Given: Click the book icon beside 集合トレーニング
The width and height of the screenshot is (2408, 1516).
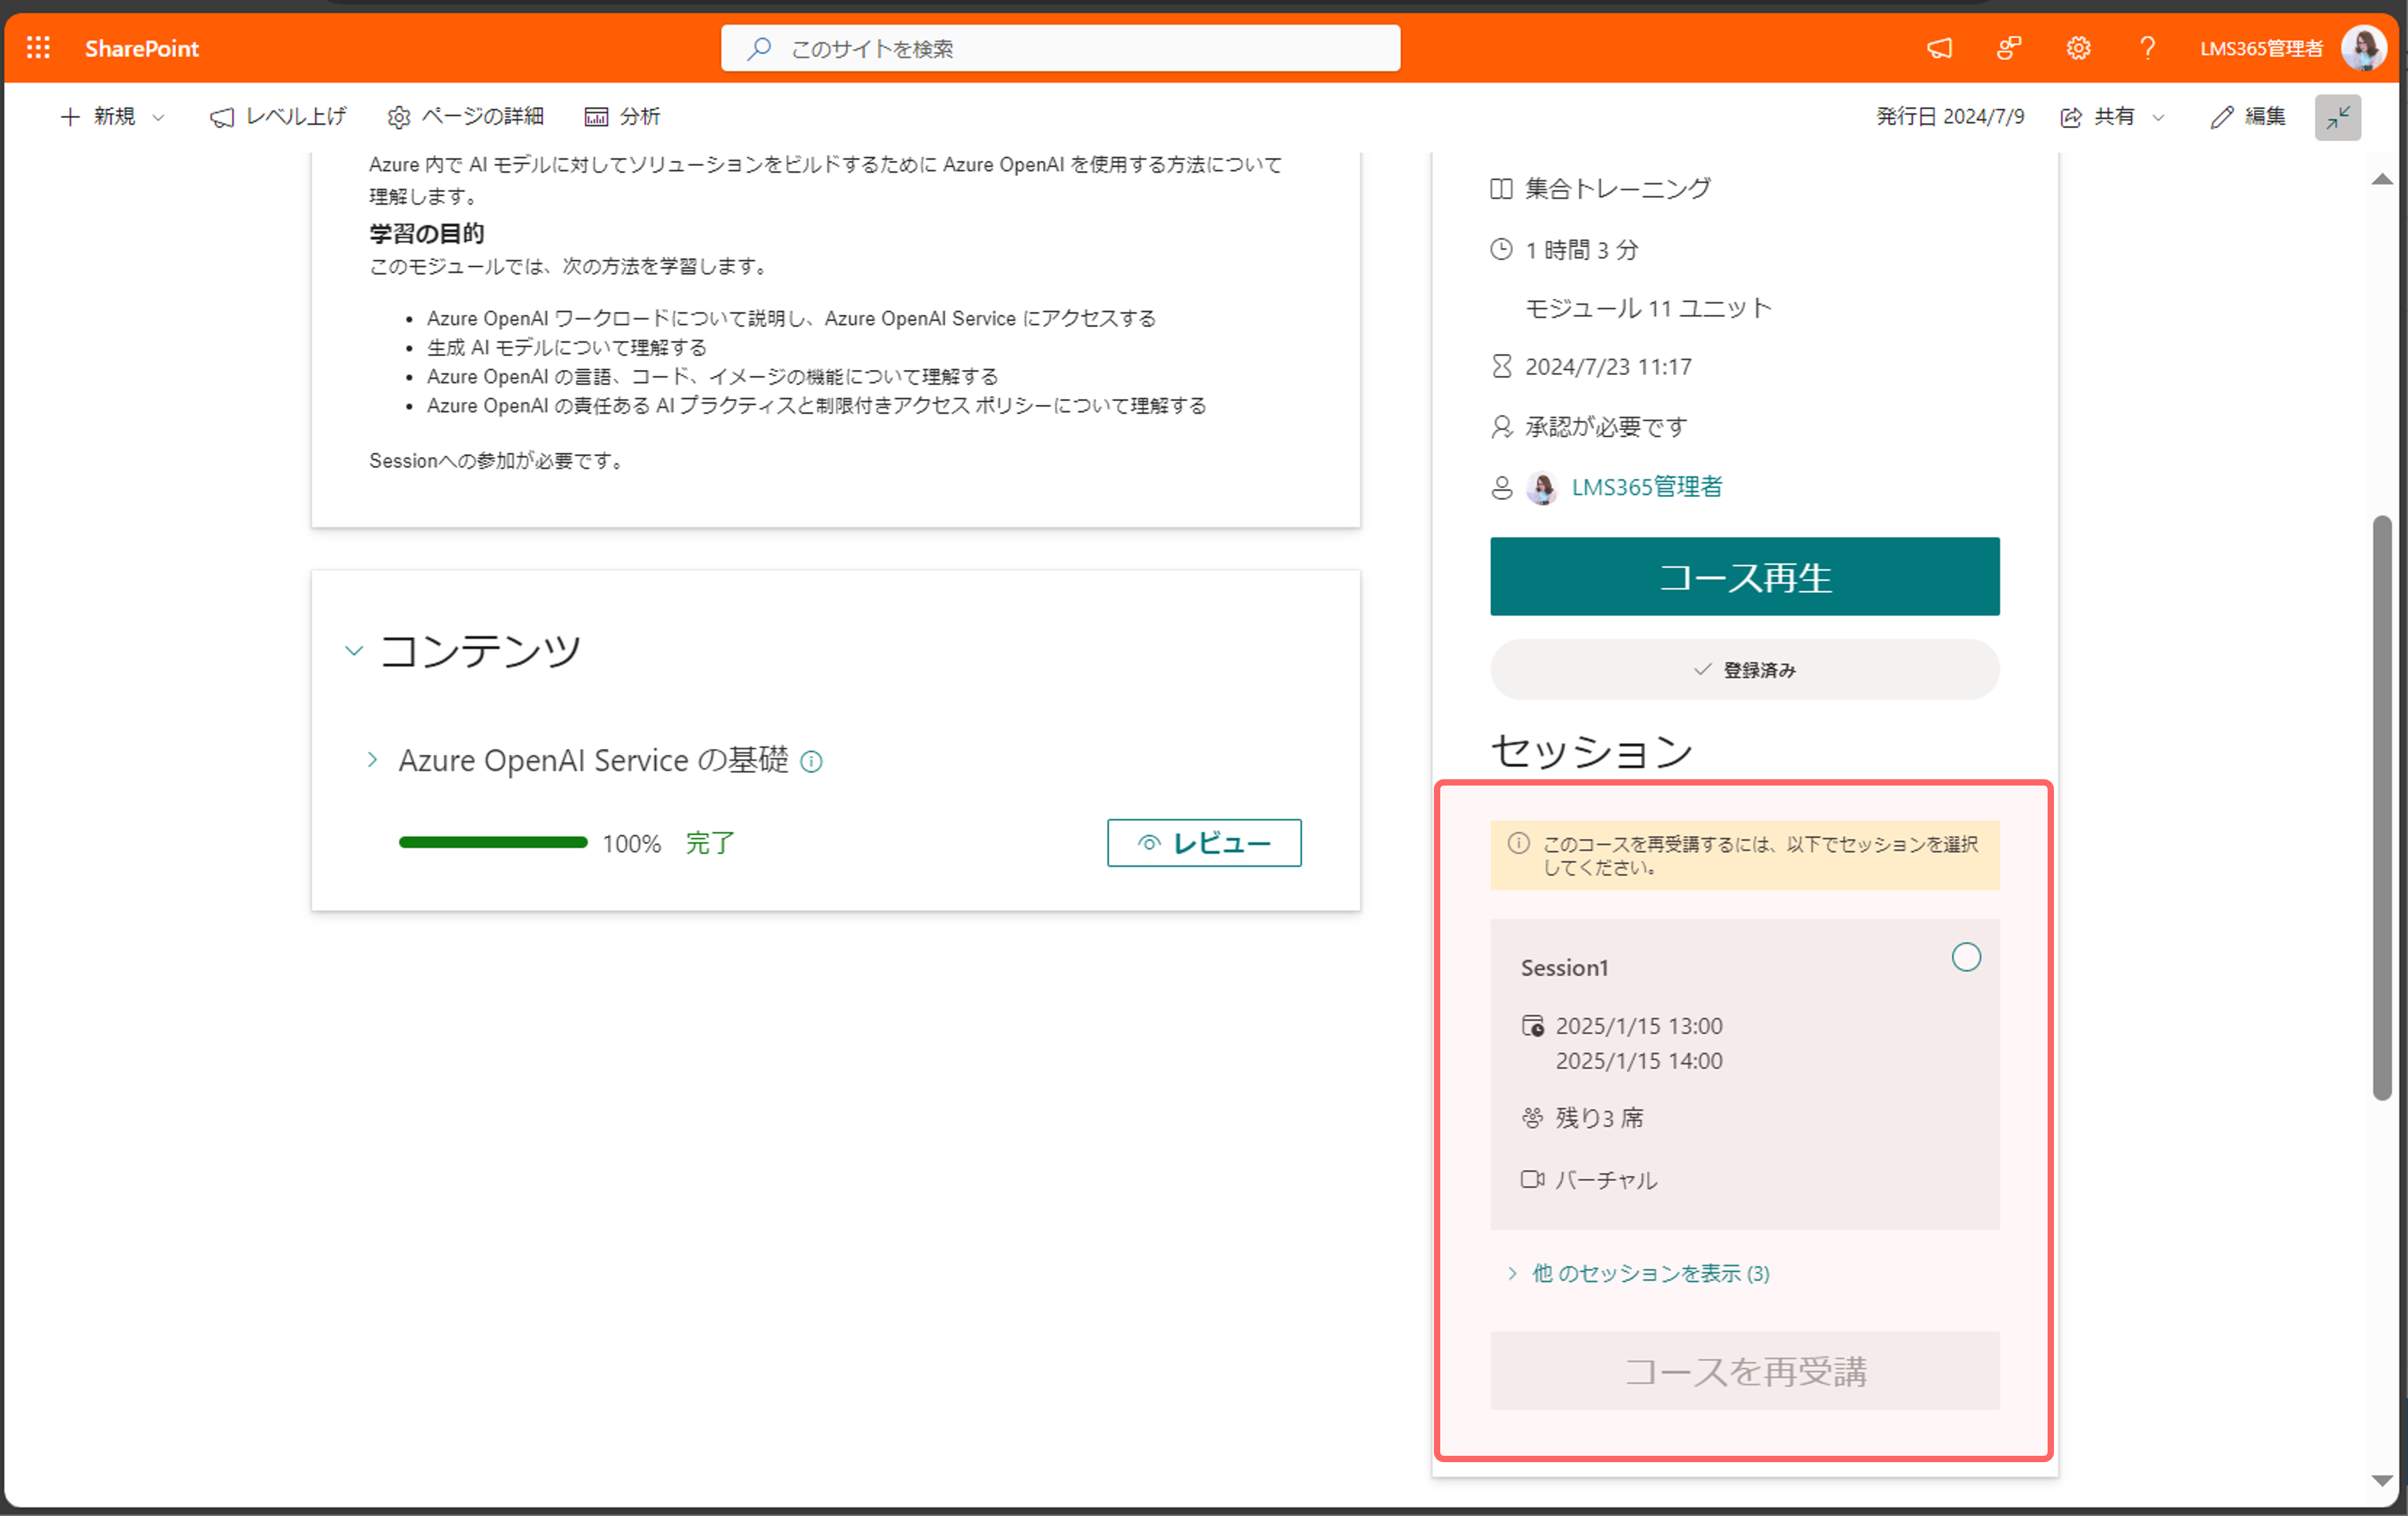Looking at the screenshot, I should pyautogui.click(x=1501, y=188).
